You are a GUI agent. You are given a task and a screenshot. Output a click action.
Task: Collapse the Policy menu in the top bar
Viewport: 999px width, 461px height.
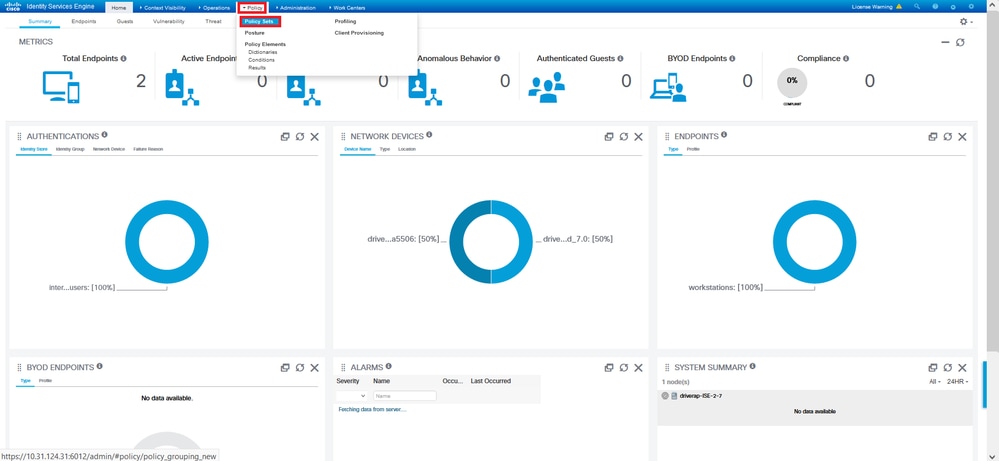[x=252, y=8]
